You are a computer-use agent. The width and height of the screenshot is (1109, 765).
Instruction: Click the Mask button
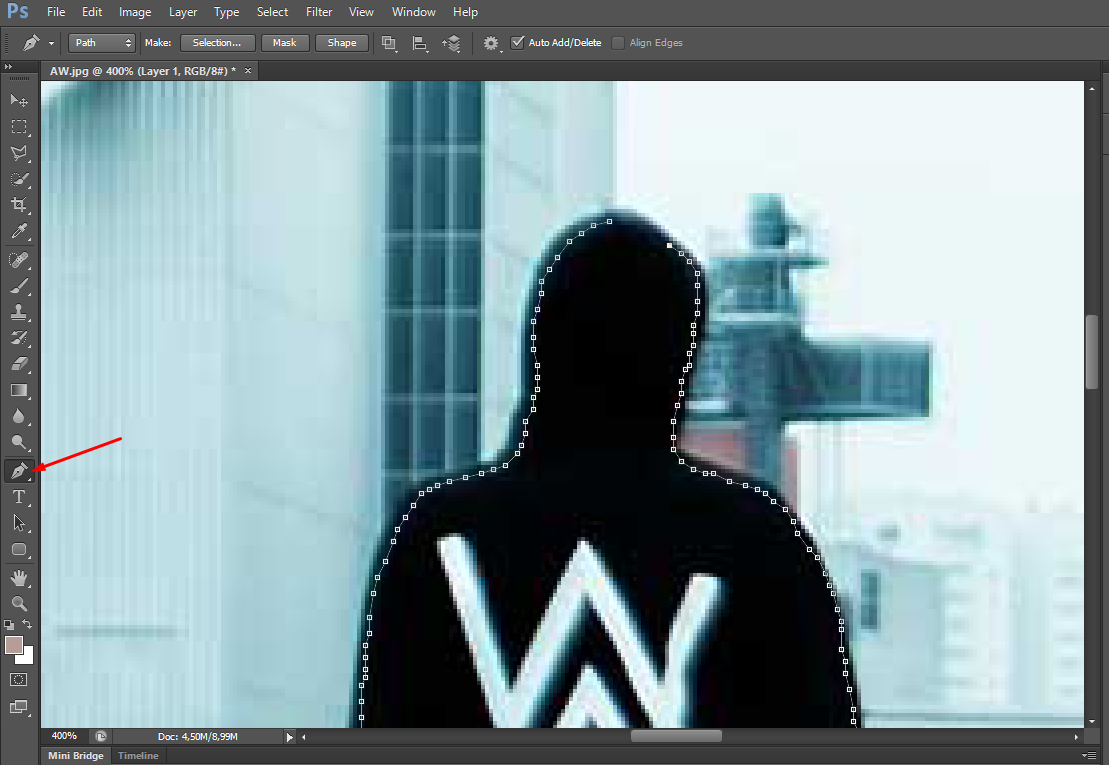tap(285, 43)
